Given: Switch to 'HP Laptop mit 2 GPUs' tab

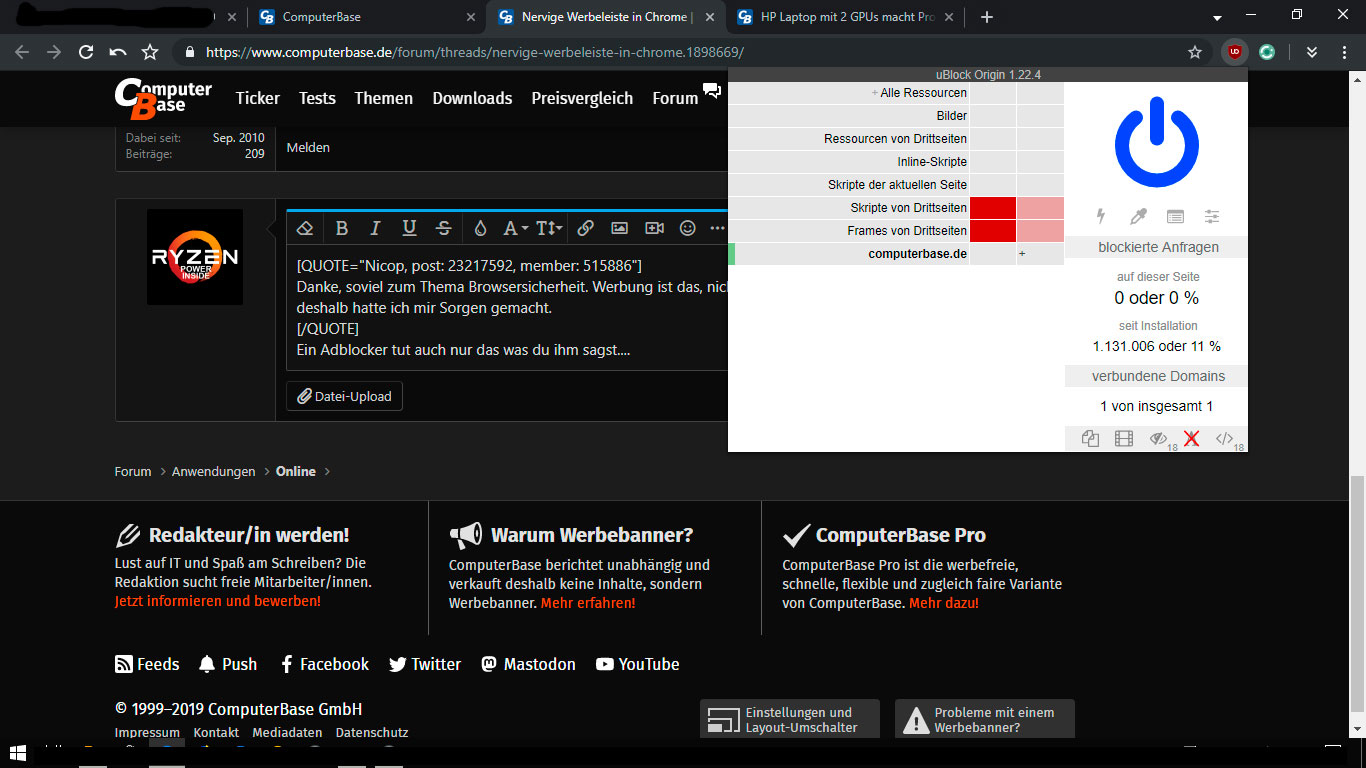Looking at the screenshot, I should click(844, 17).
